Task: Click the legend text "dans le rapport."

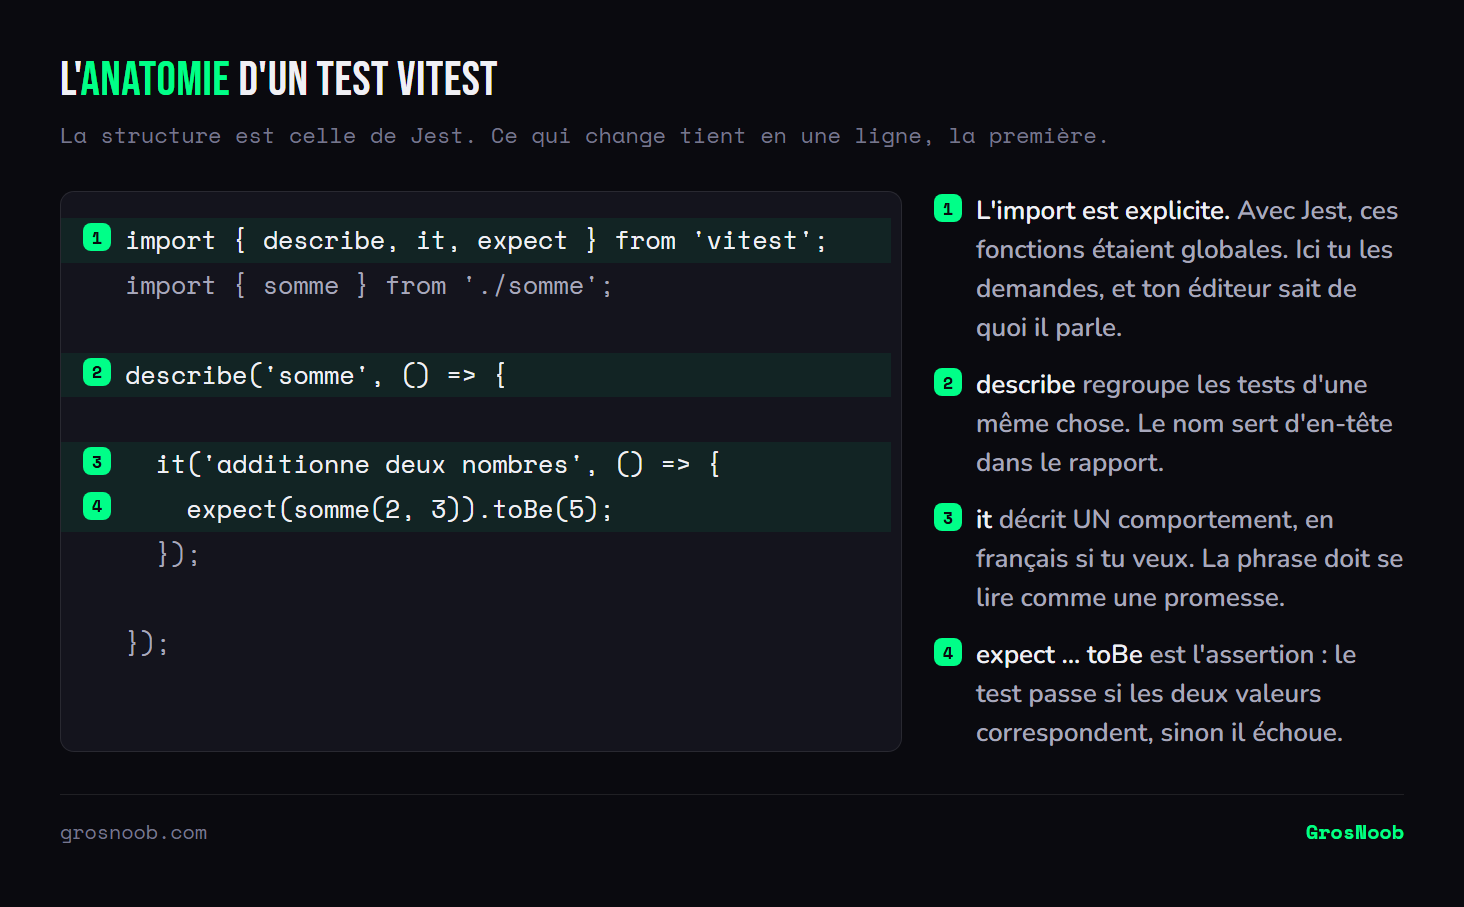Action: coord(1070,463)
